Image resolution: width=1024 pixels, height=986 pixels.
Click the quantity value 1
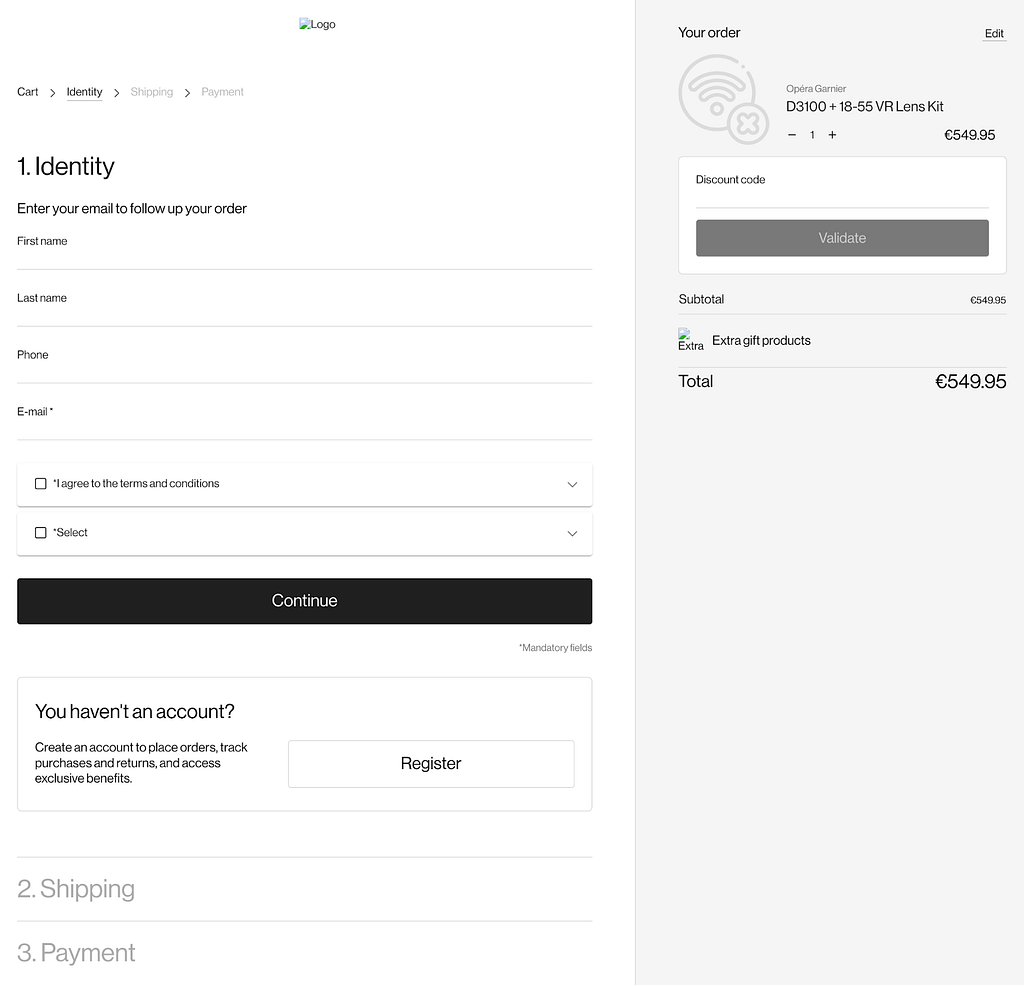[812, 135]
